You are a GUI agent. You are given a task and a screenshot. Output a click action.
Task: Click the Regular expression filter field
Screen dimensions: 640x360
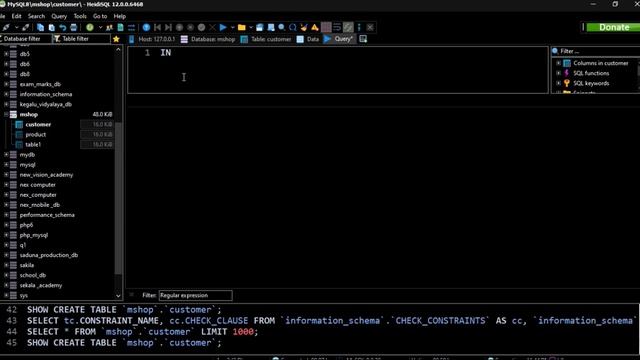[195, 295]
